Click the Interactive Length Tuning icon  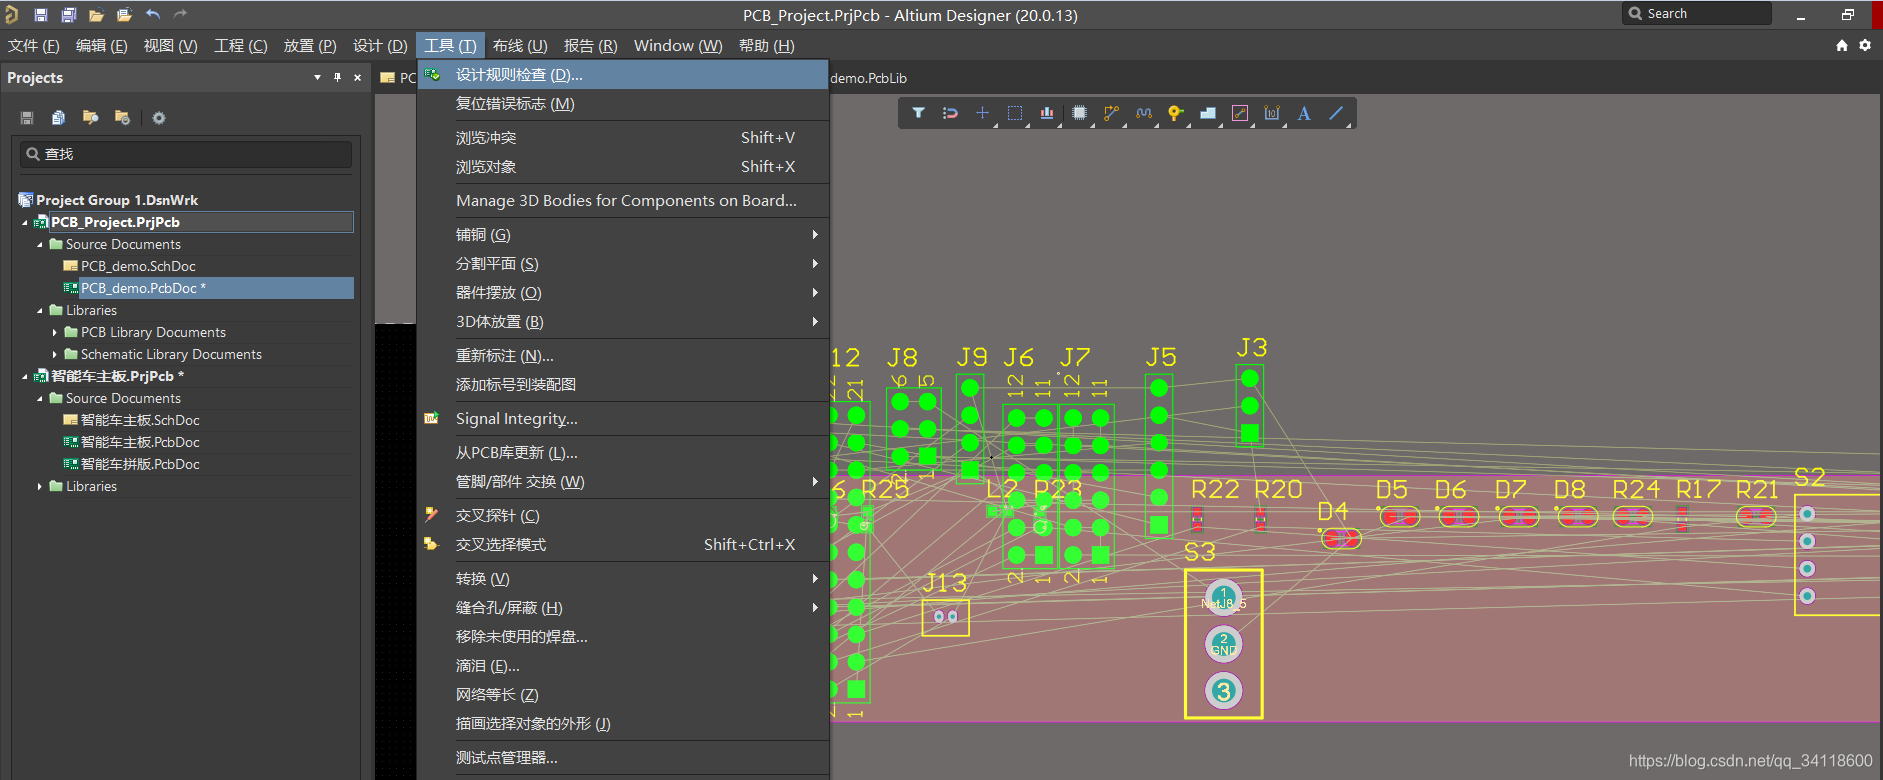pos(1144,113)
